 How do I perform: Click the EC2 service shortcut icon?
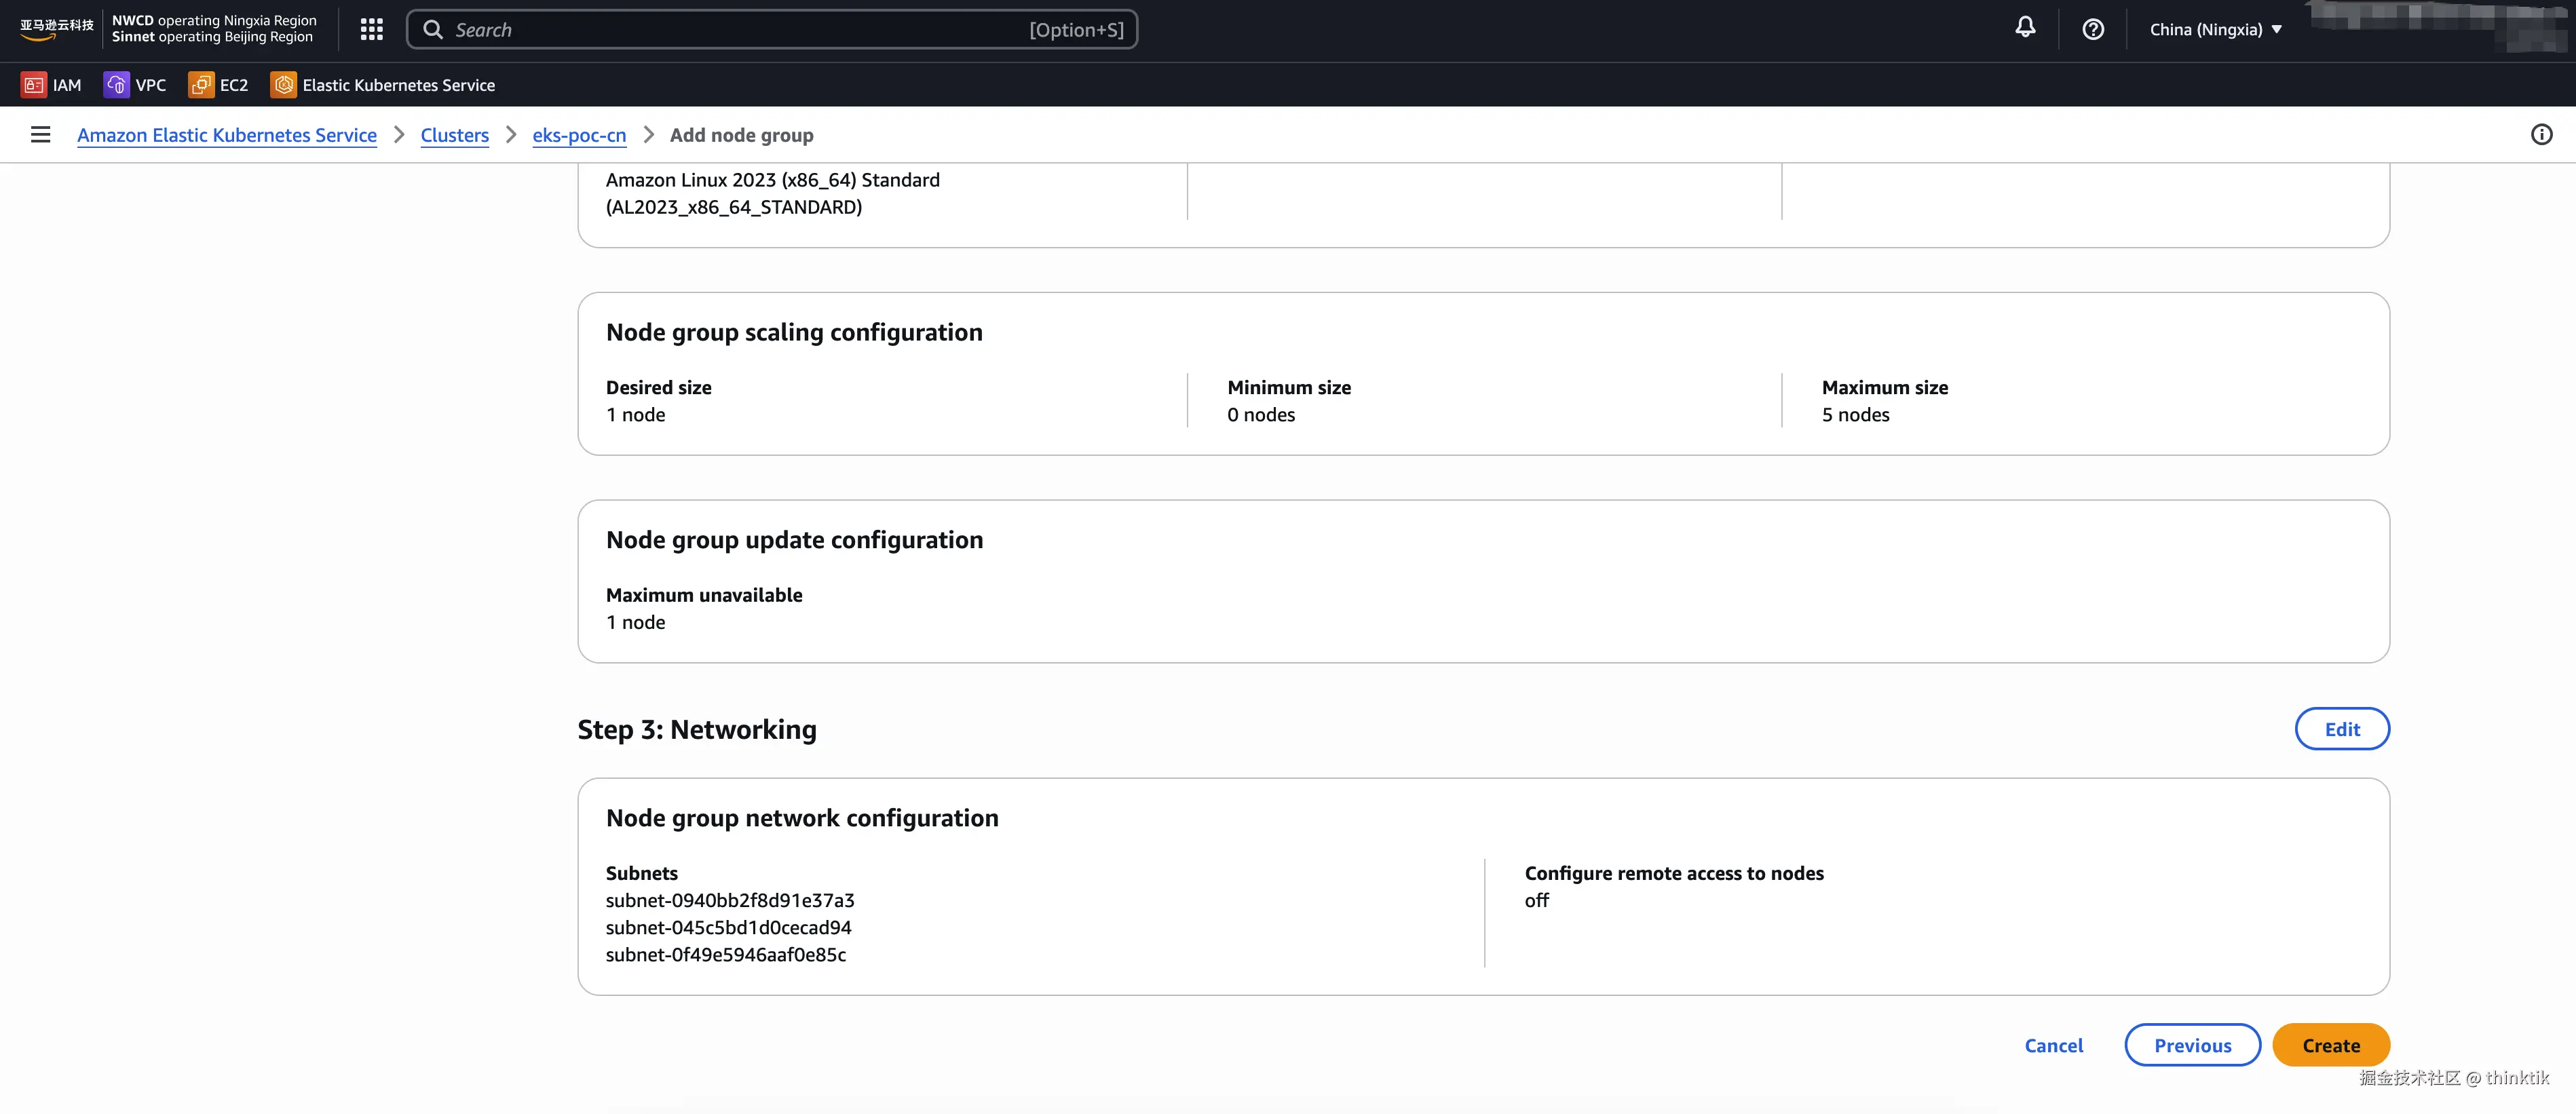point(201,85)
